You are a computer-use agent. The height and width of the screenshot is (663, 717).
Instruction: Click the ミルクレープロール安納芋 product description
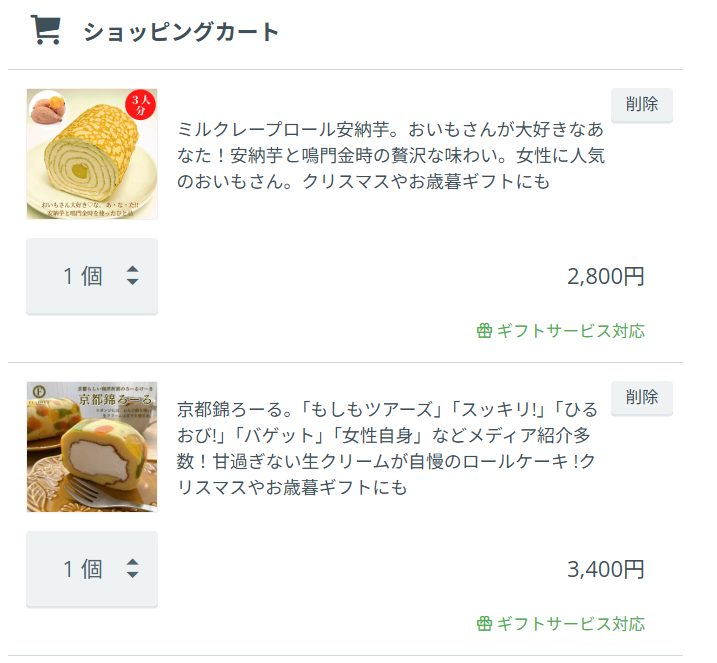point(390,156)
